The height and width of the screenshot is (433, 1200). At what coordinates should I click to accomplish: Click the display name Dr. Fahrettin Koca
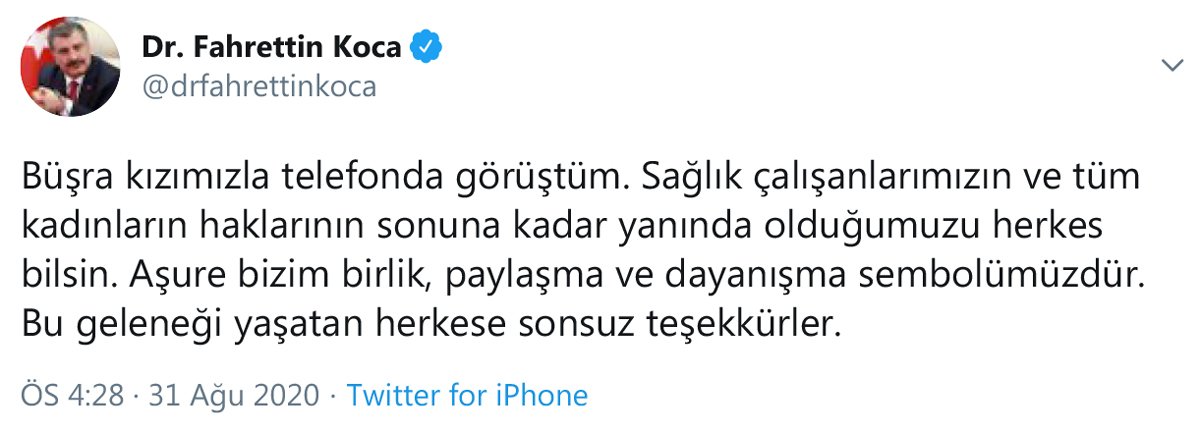[x=272, y=48]
